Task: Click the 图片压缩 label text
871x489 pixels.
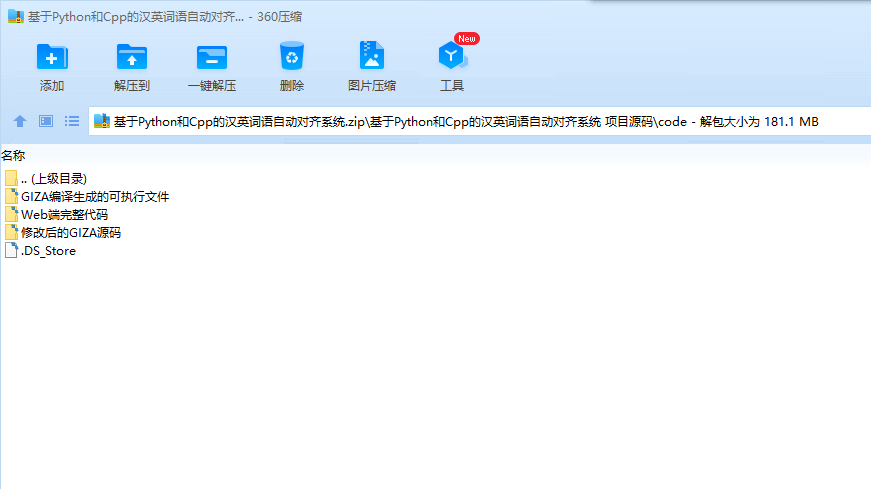Action: point(372,86)
